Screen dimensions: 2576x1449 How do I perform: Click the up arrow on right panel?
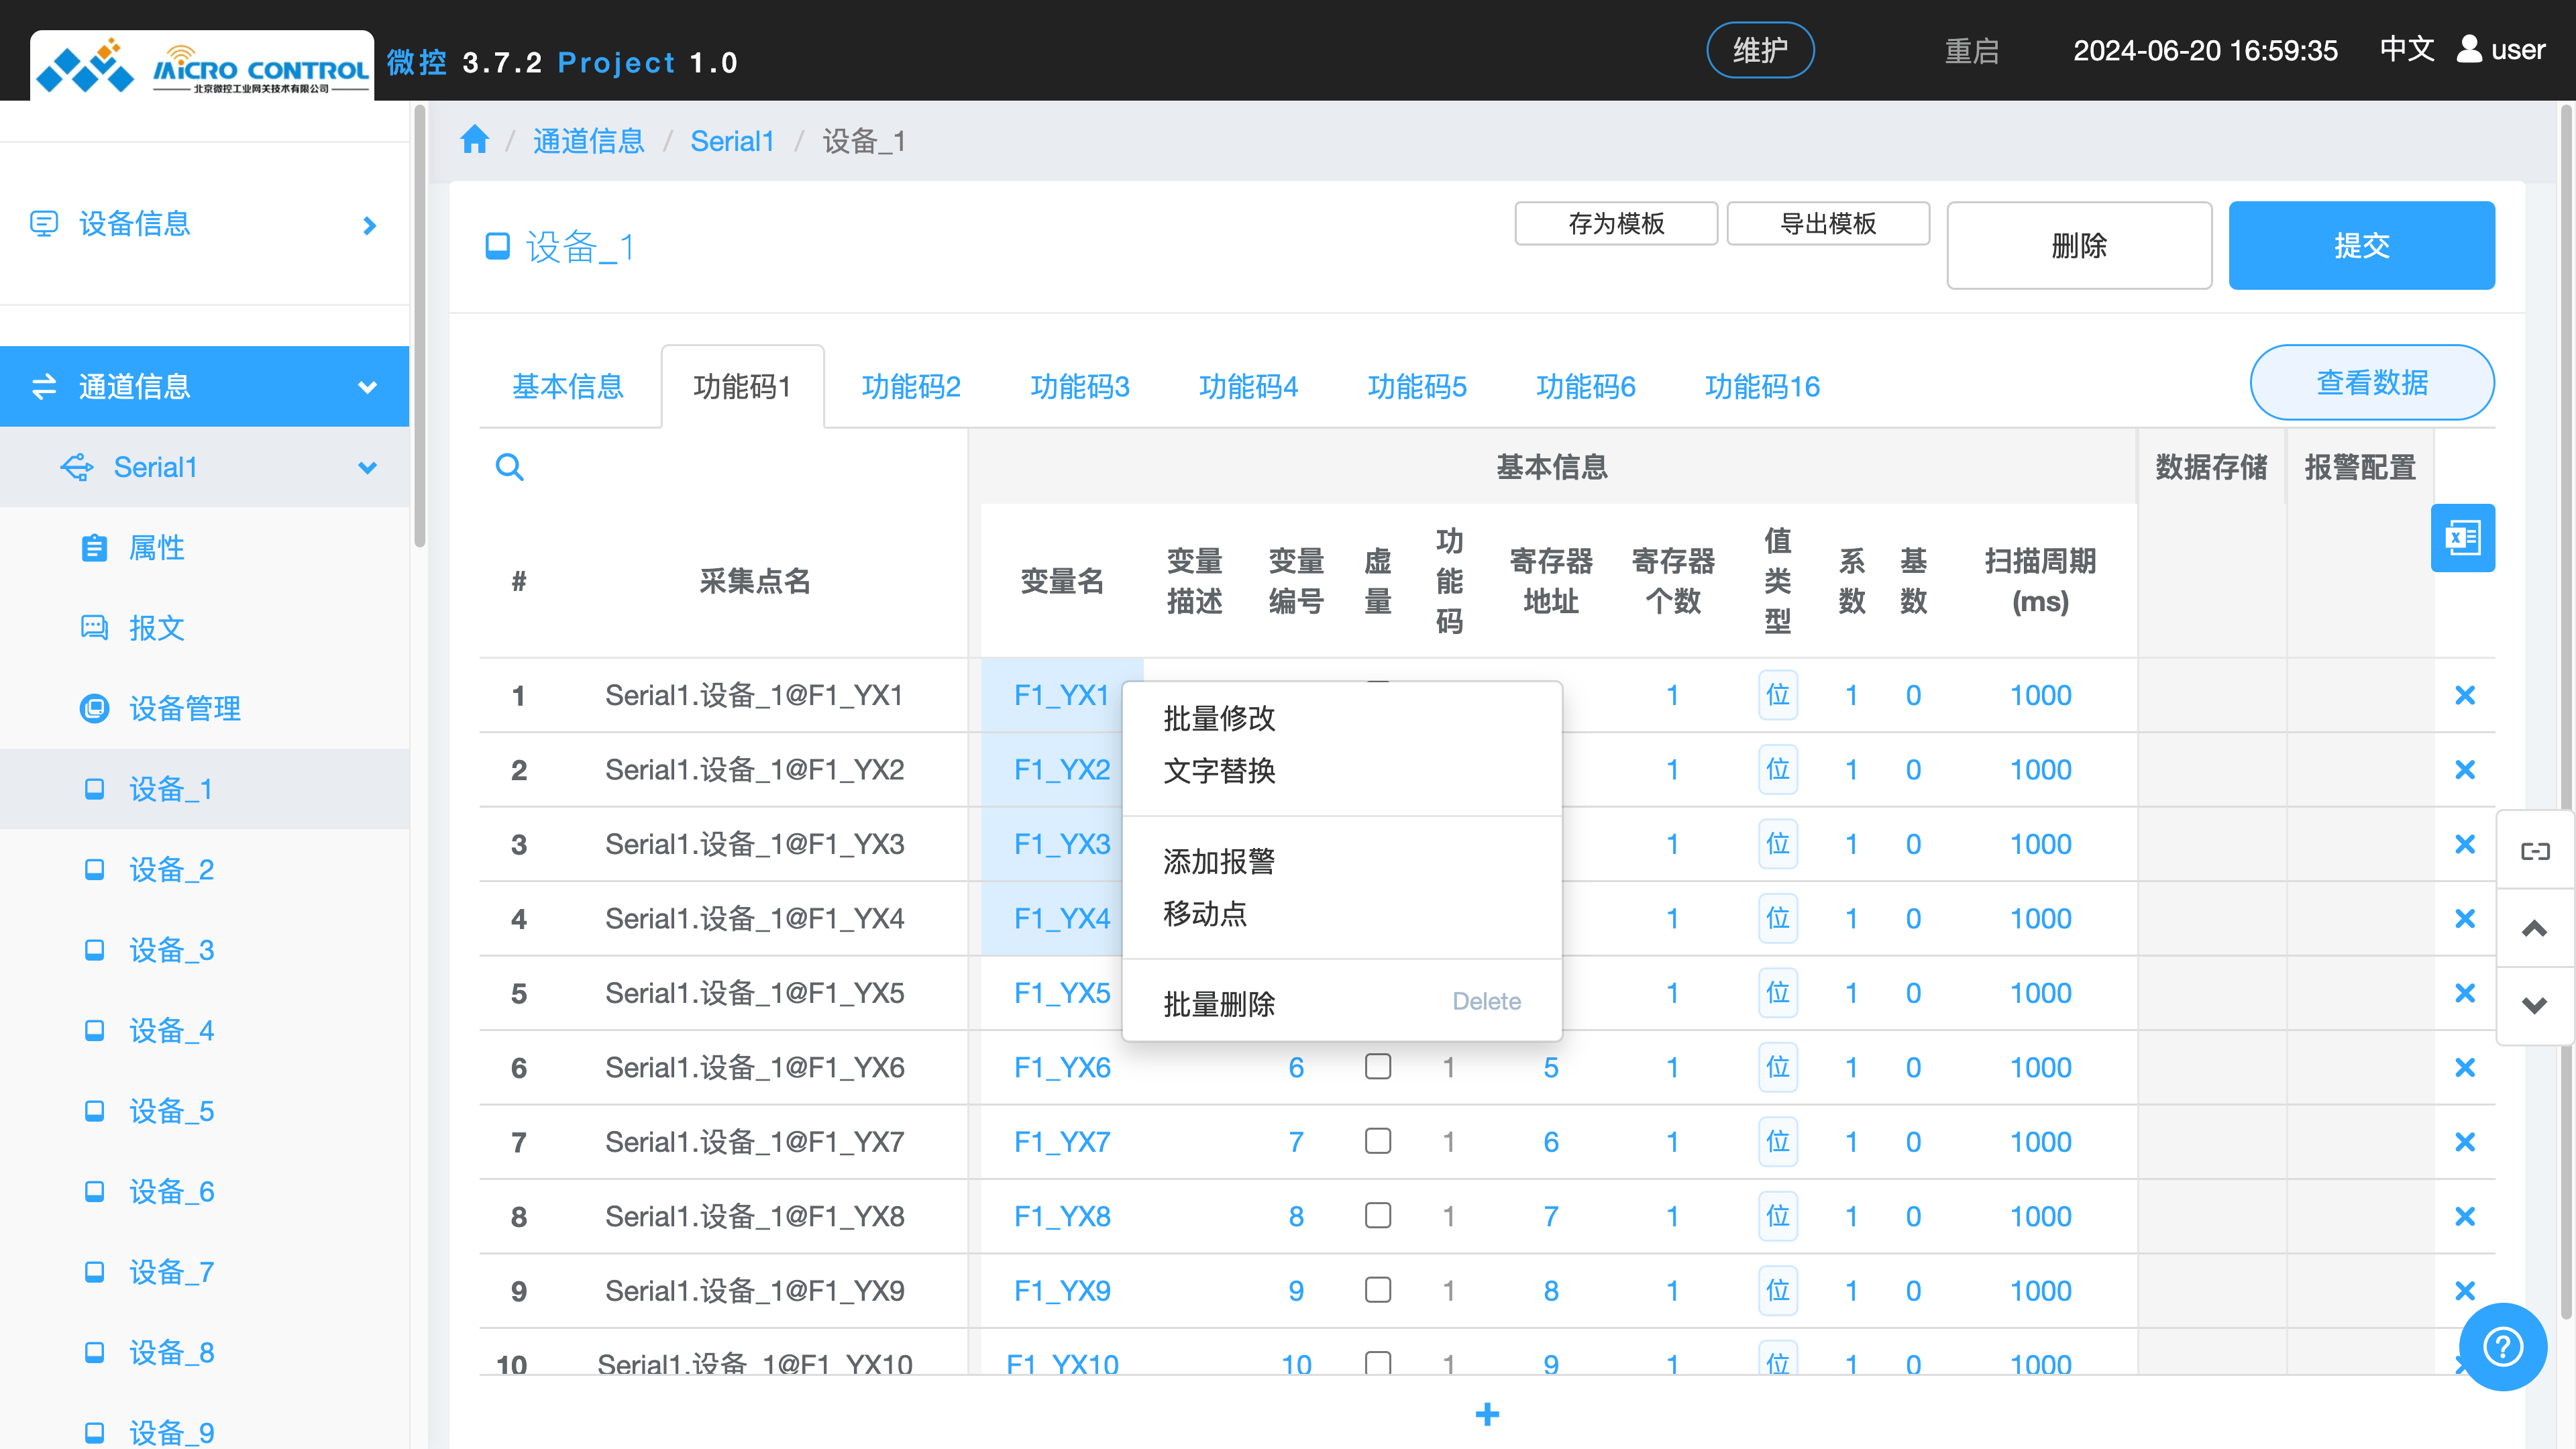2534,928
